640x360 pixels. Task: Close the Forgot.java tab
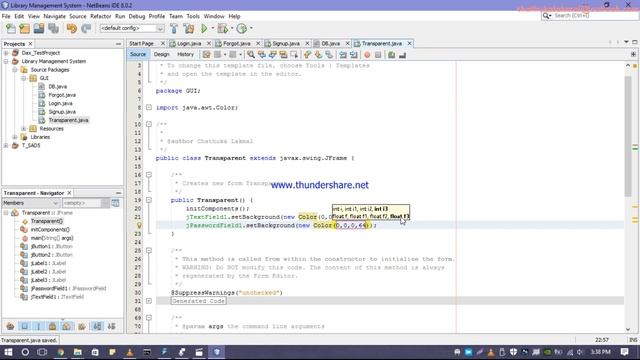coord(258,43)
